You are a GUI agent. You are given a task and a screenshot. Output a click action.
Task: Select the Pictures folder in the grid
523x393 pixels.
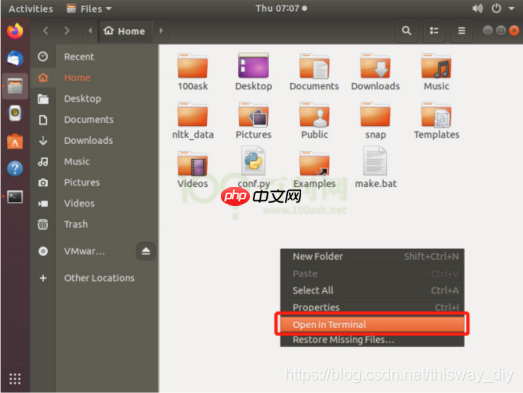tap(253, 120)
